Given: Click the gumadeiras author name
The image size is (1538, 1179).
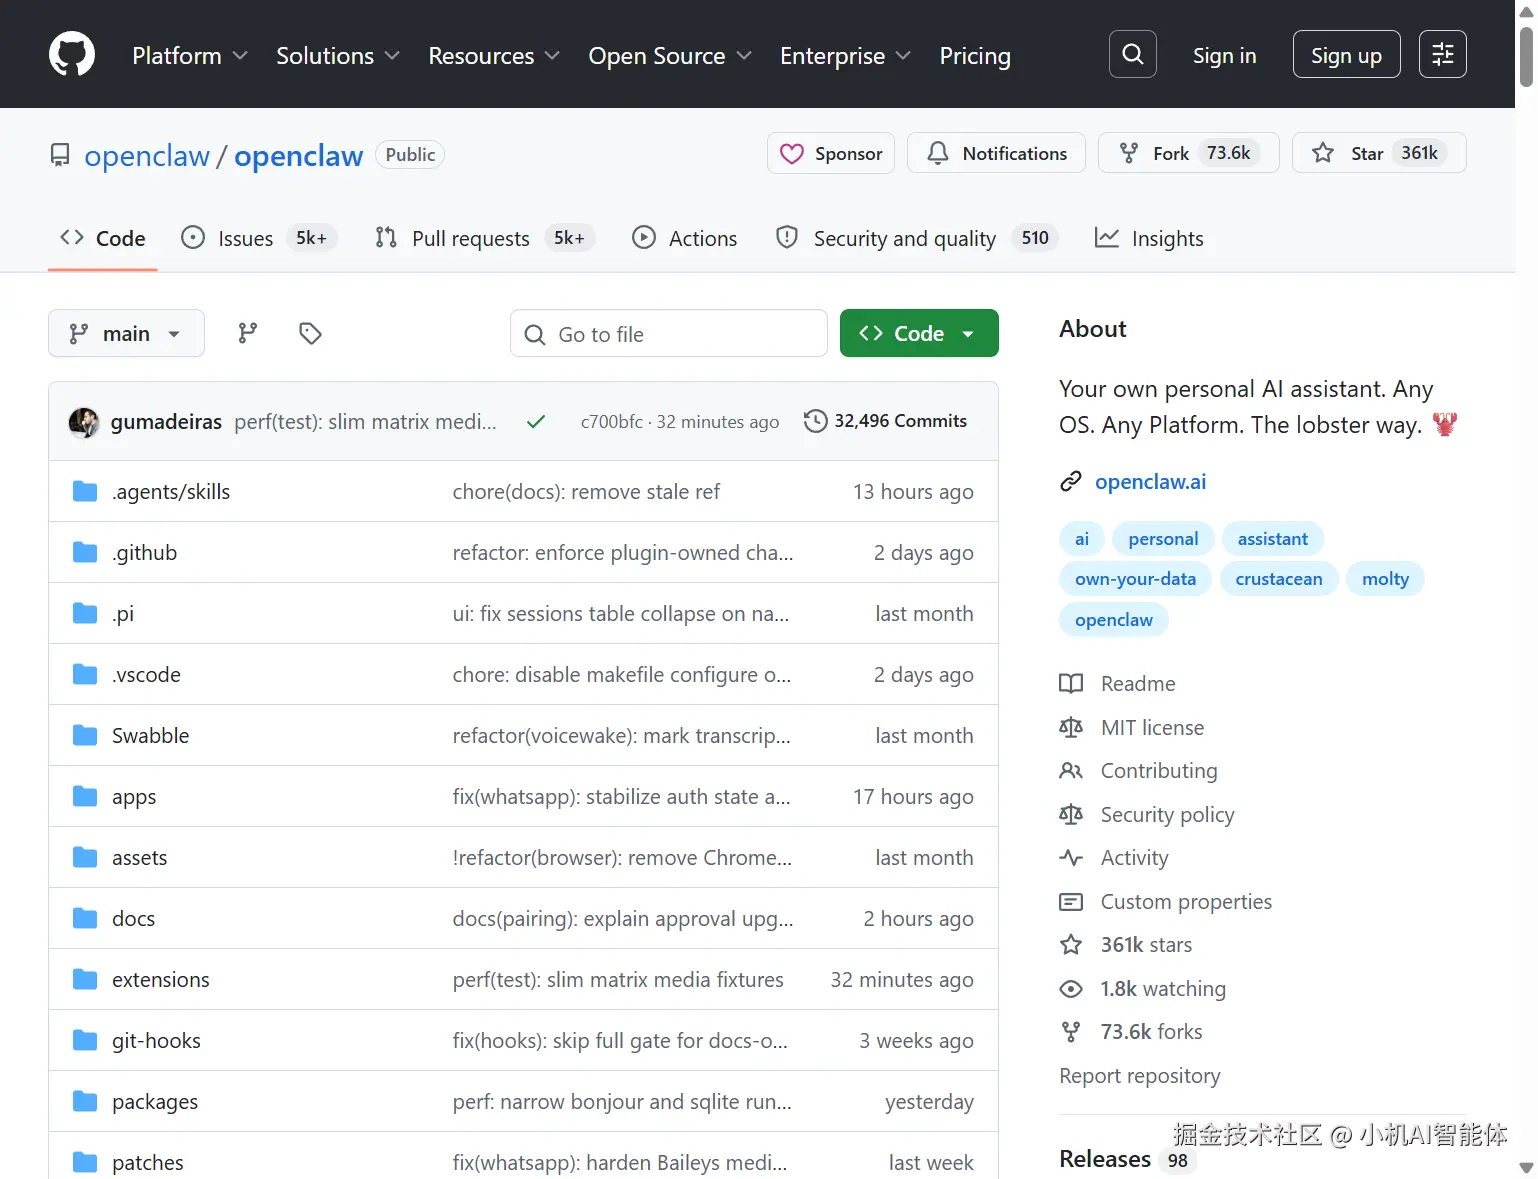Looking at the screenshot, I should tap(166, 422).
